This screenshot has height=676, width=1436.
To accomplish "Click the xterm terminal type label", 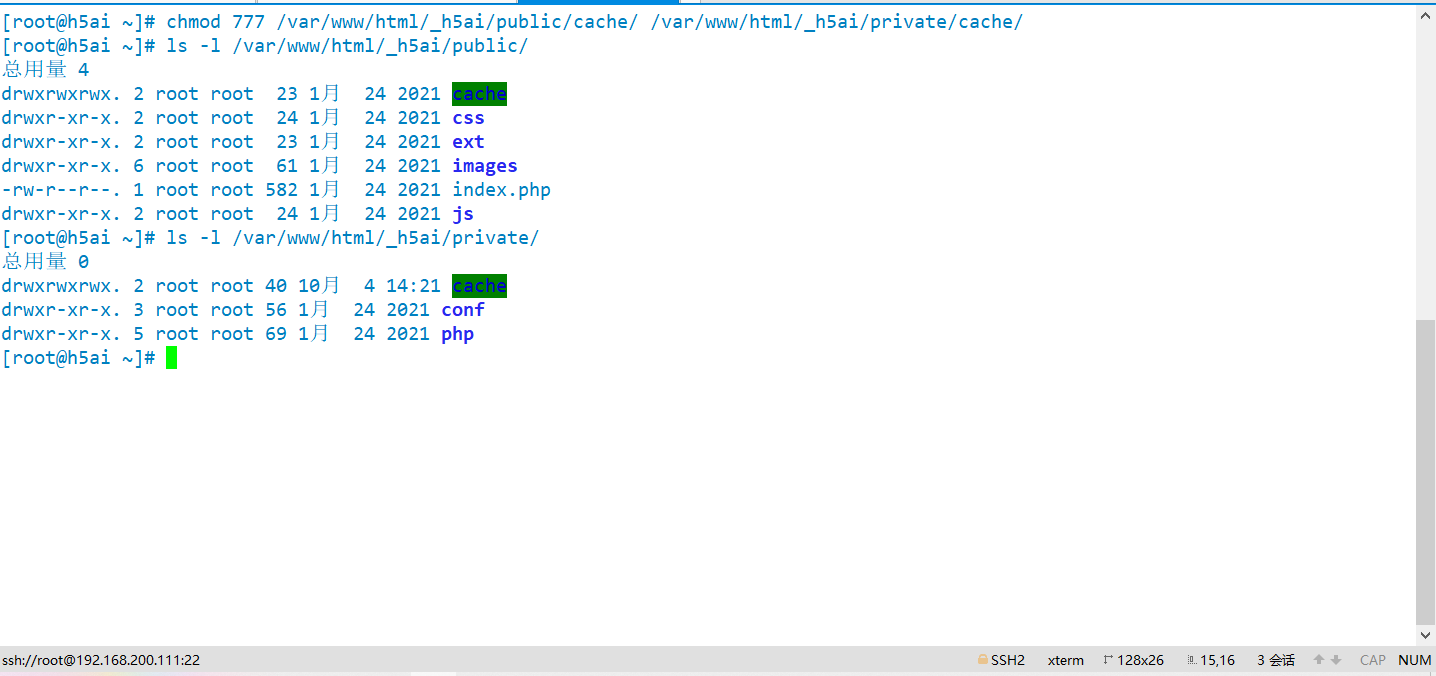I will click(x=1066, y=660).
